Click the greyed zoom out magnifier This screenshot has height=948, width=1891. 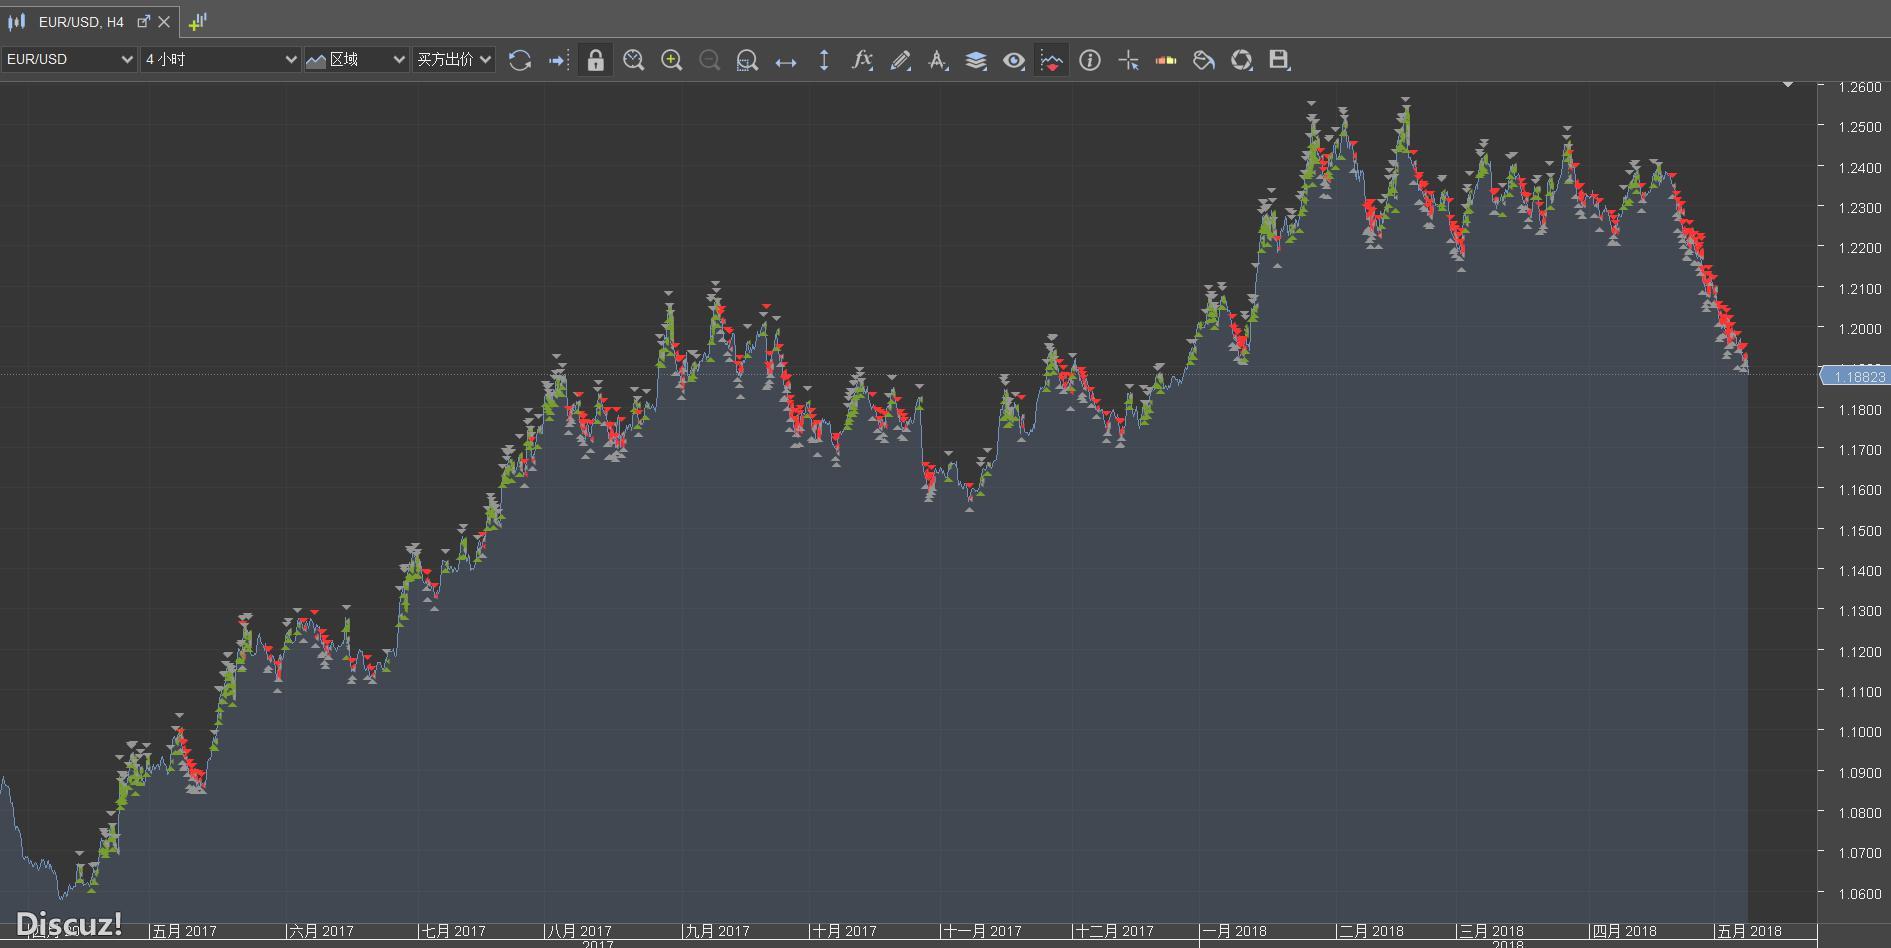(709, 60)
